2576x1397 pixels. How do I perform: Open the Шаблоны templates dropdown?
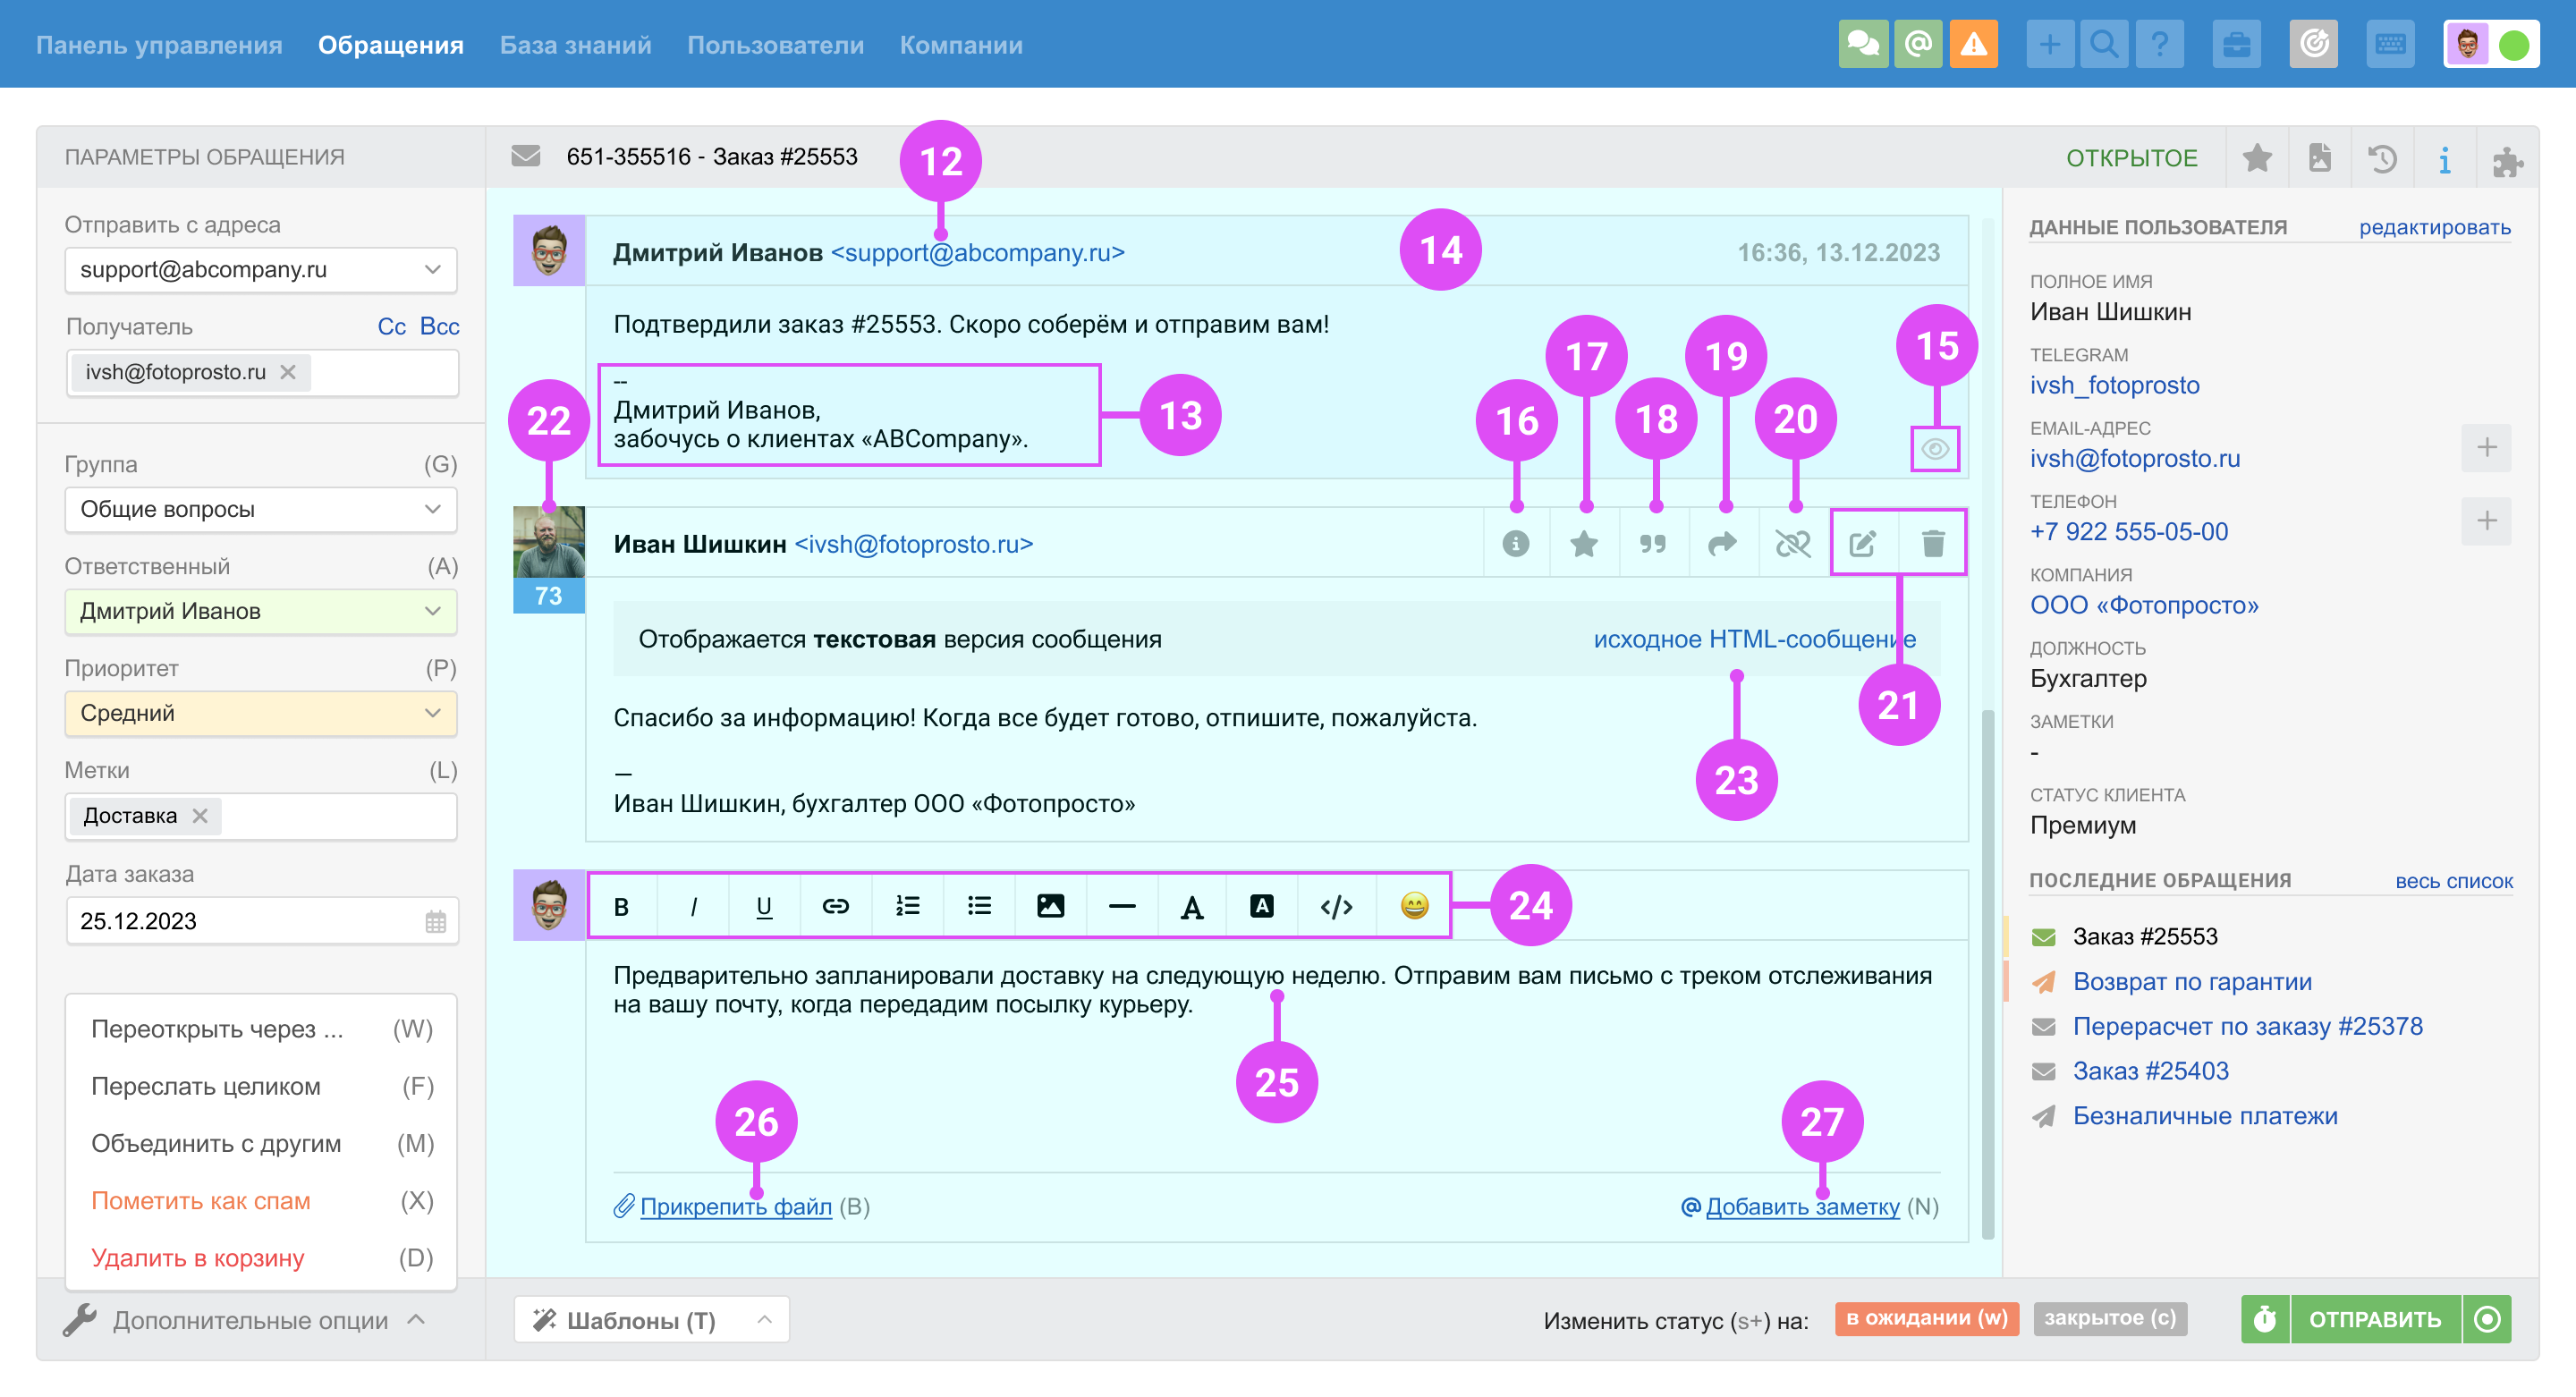pyautogui.click(x=651, y=1320)
